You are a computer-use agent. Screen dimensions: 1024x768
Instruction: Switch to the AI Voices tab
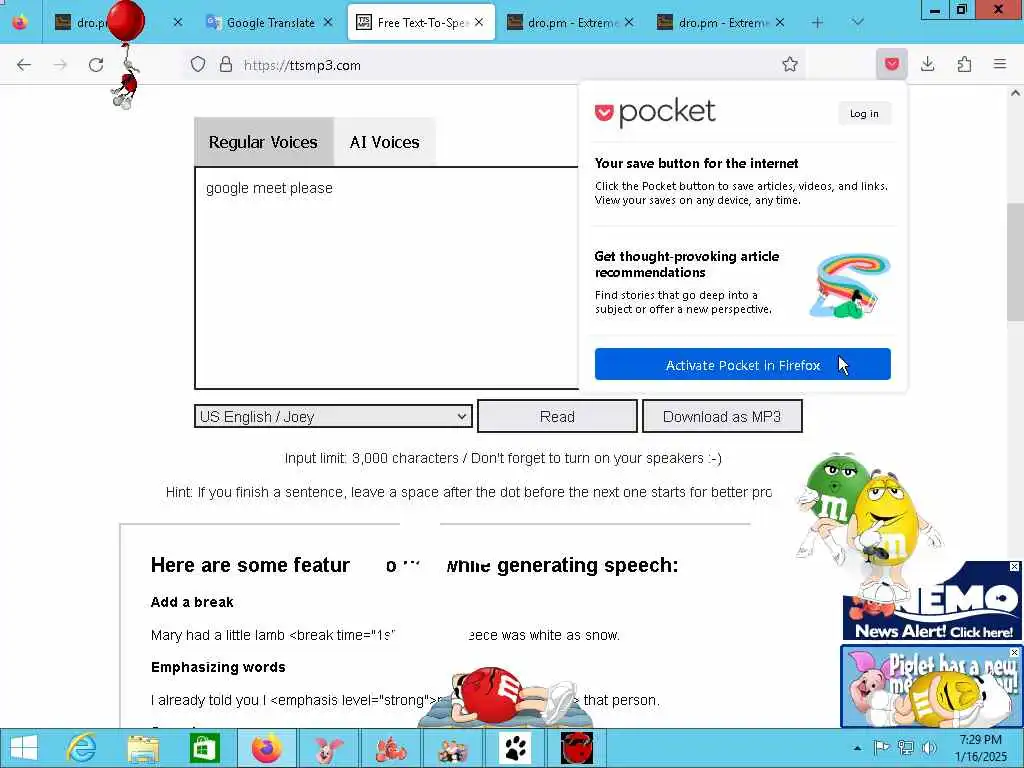[x=385, y=142]
